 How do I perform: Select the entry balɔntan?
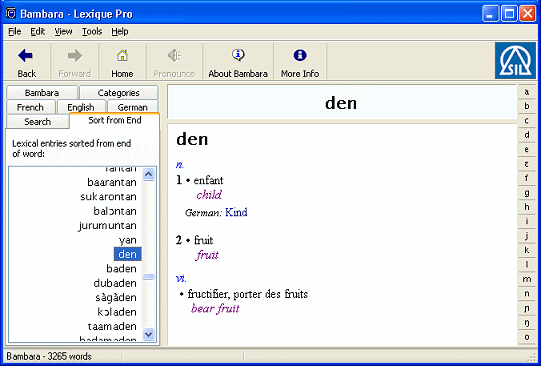click(115, 211)
